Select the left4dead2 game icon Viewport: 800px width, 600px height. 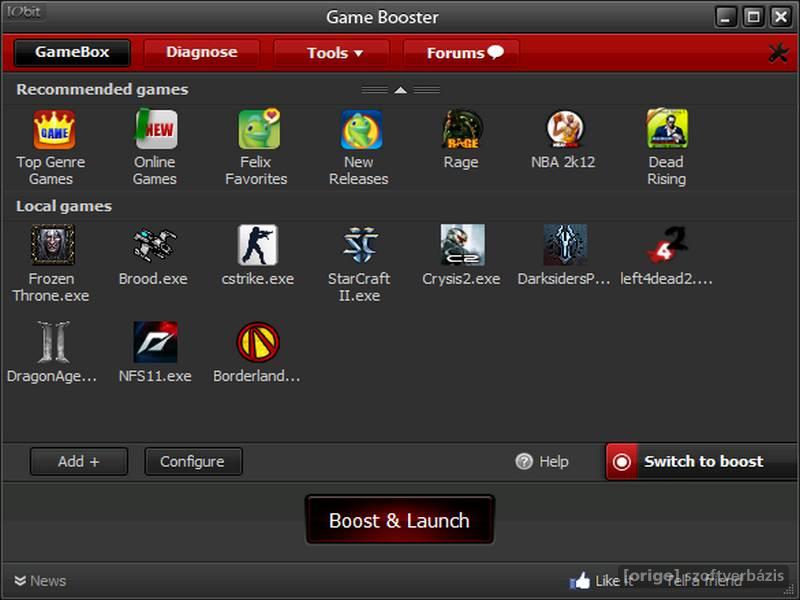click(x=667, y=245)
